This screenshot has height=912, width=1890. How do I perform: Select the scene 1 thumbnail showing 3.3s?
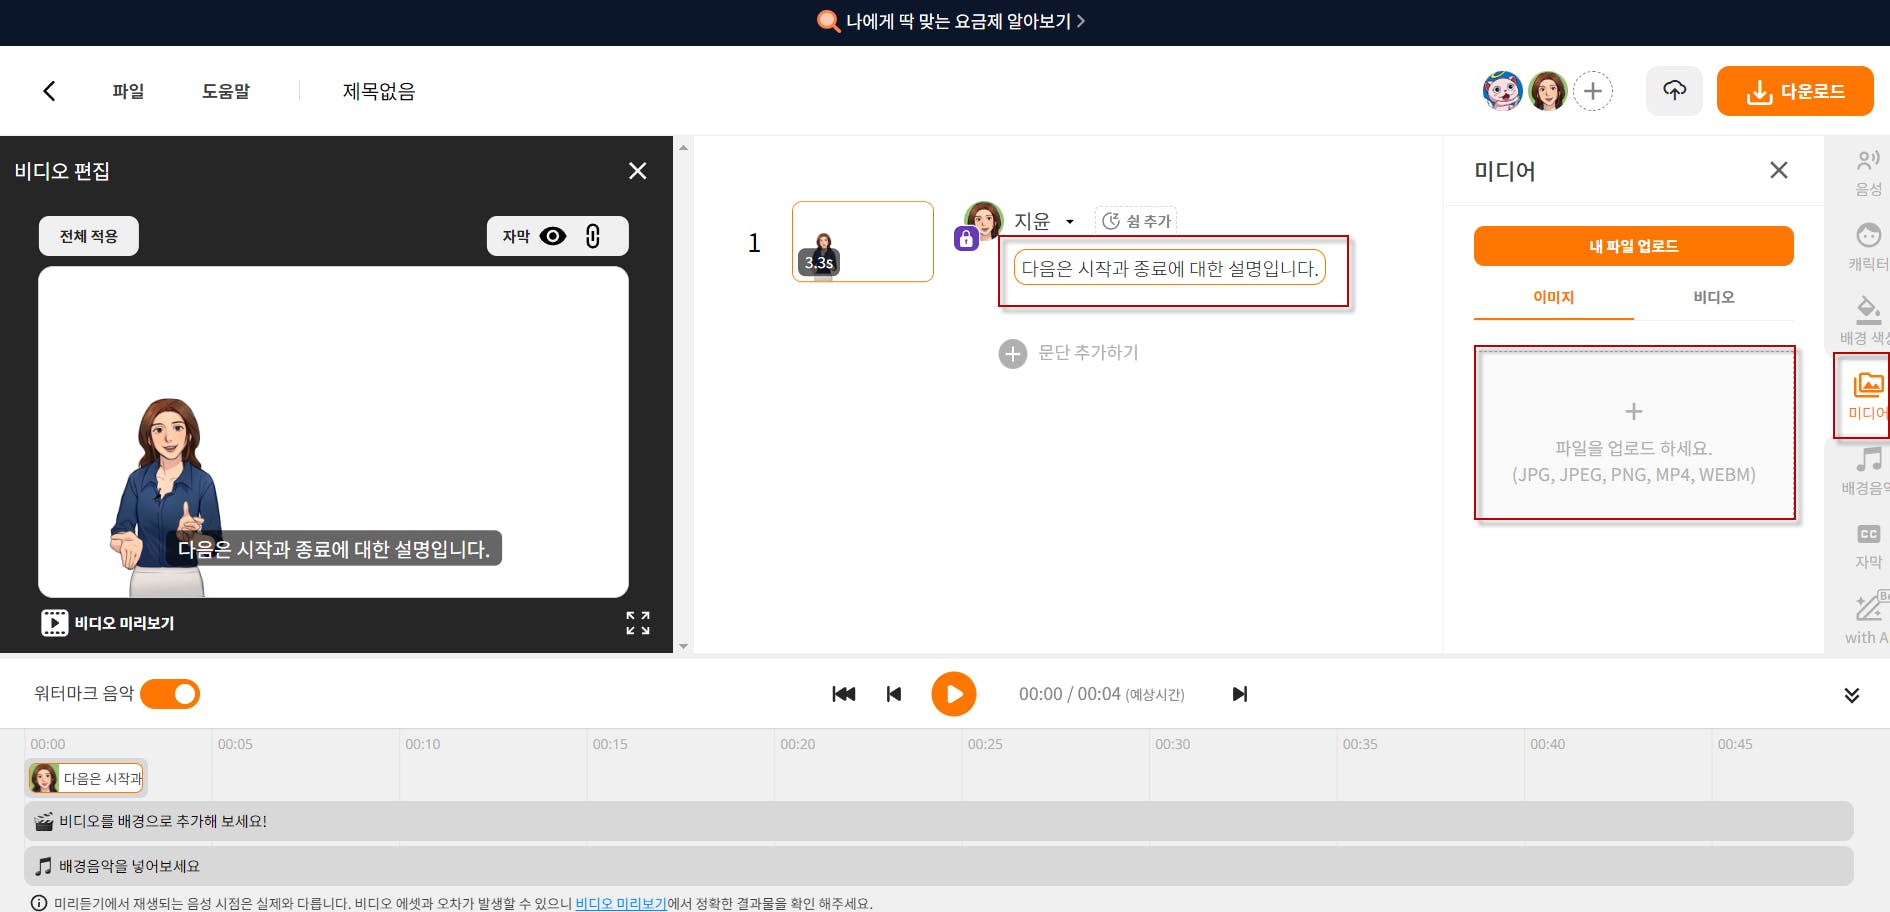pos(863,241)
